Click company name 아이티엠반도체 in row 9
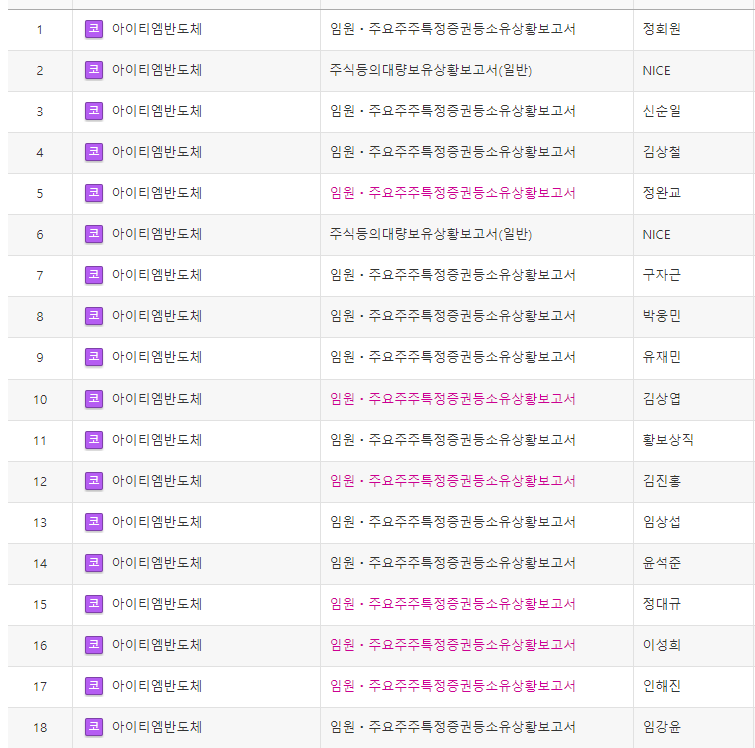This screenshot has width=755, height=748. tap(157, 356)
